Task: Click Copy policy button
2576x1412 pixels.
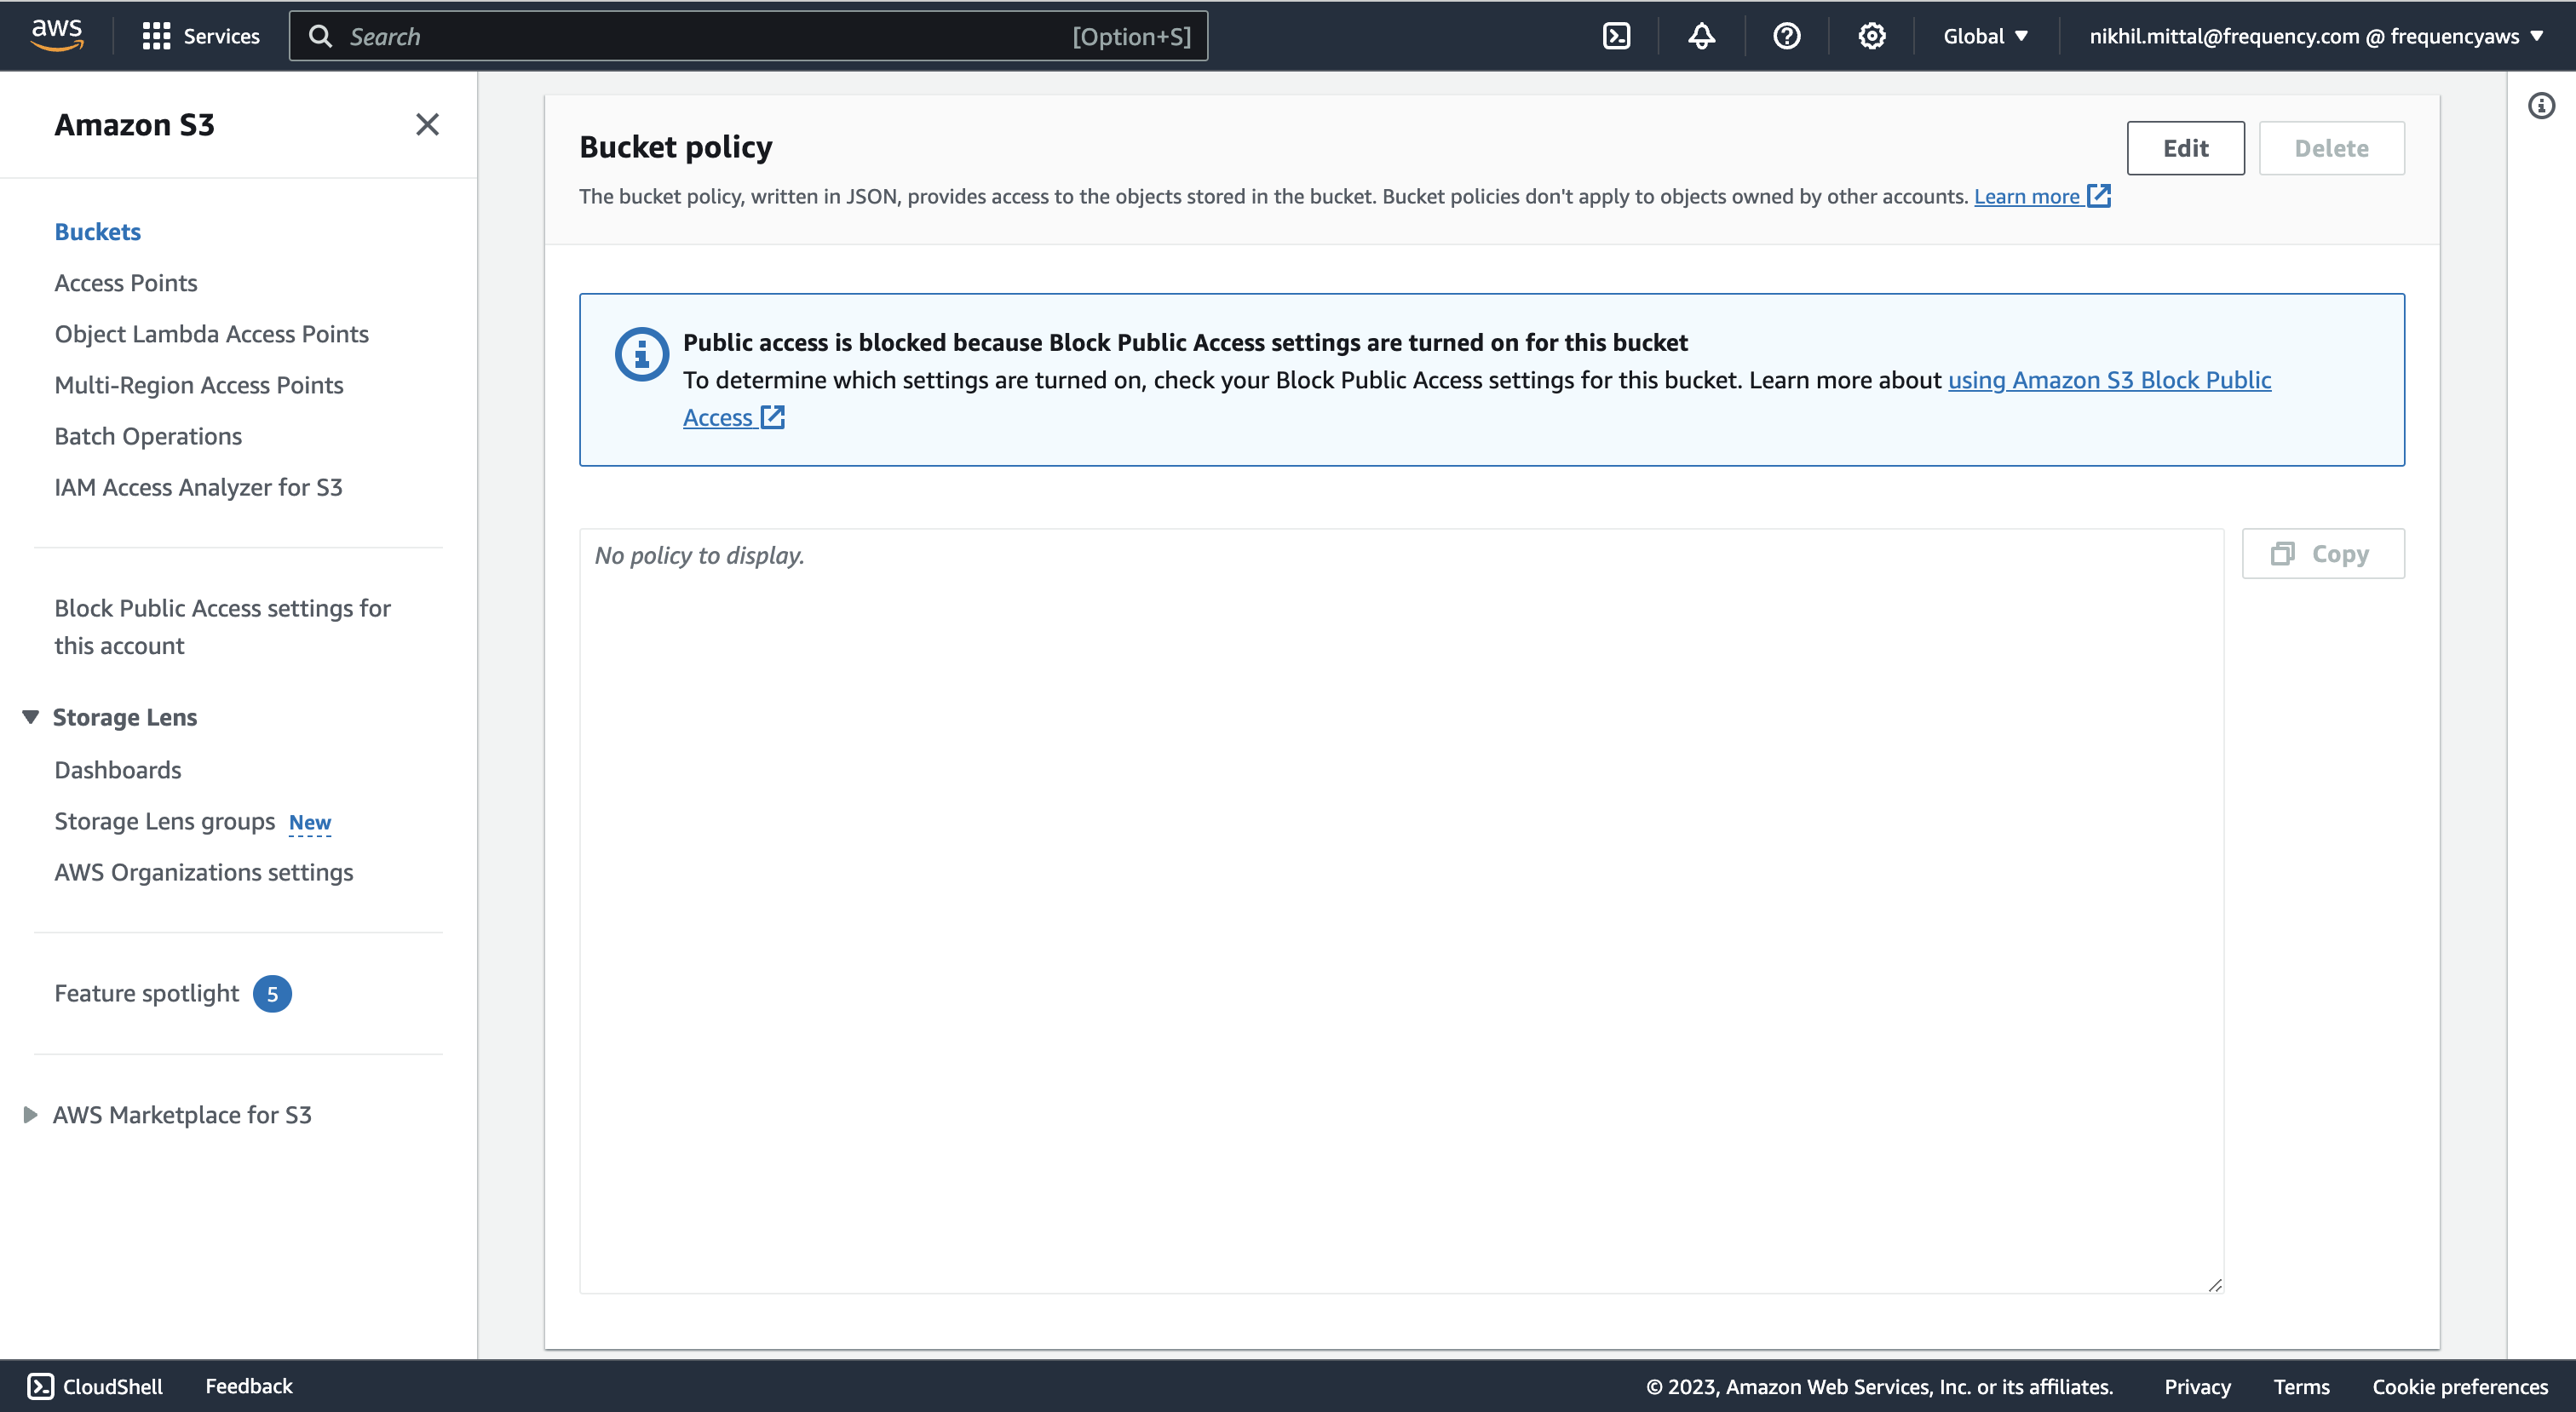Action: [x=2322, y=553]
